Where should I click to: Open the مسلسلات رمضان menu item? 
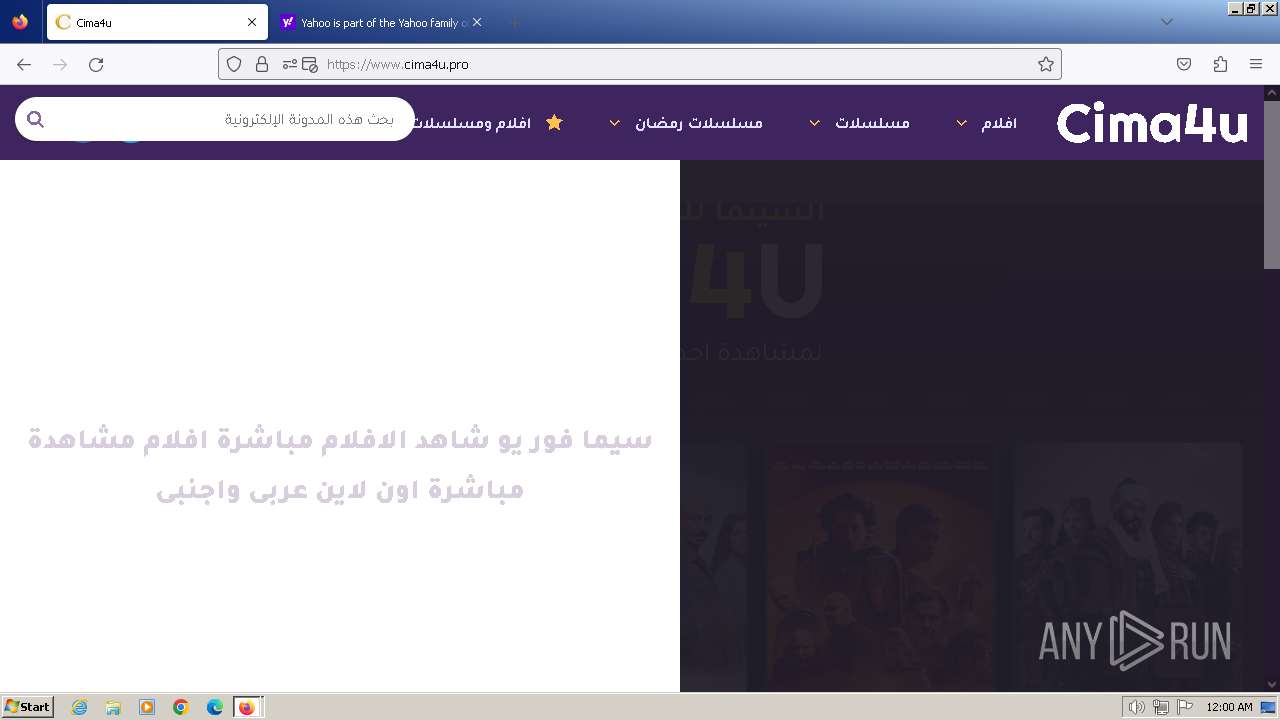(699, 123)
